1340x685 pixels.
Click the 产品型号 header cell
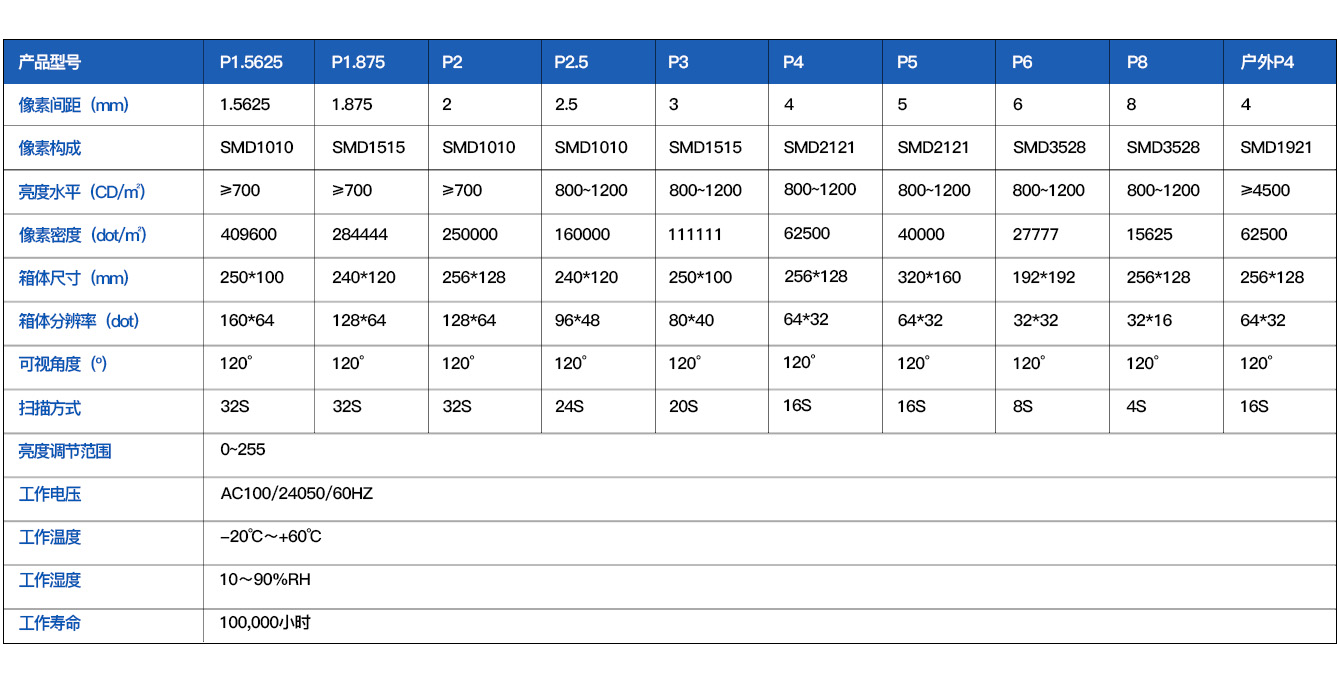[50, 62]
